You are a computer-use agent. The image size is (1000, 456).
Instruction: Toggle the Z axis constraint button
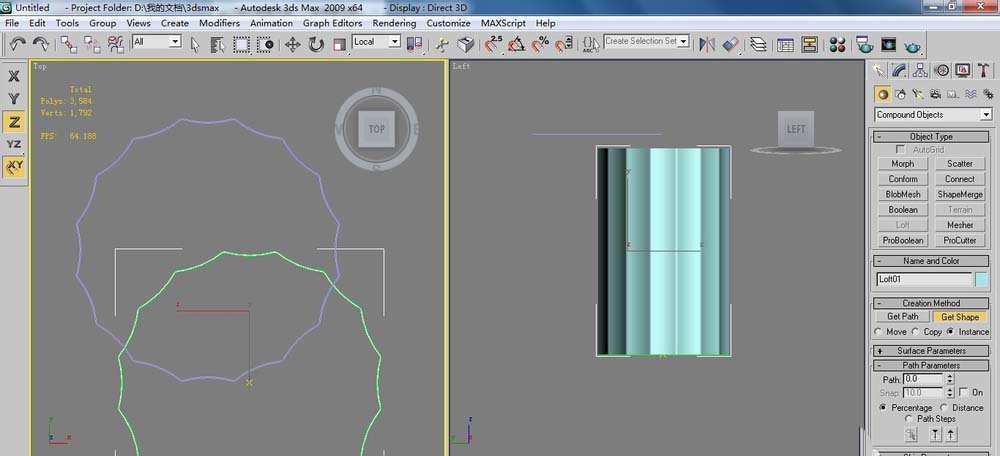[14, 122]
